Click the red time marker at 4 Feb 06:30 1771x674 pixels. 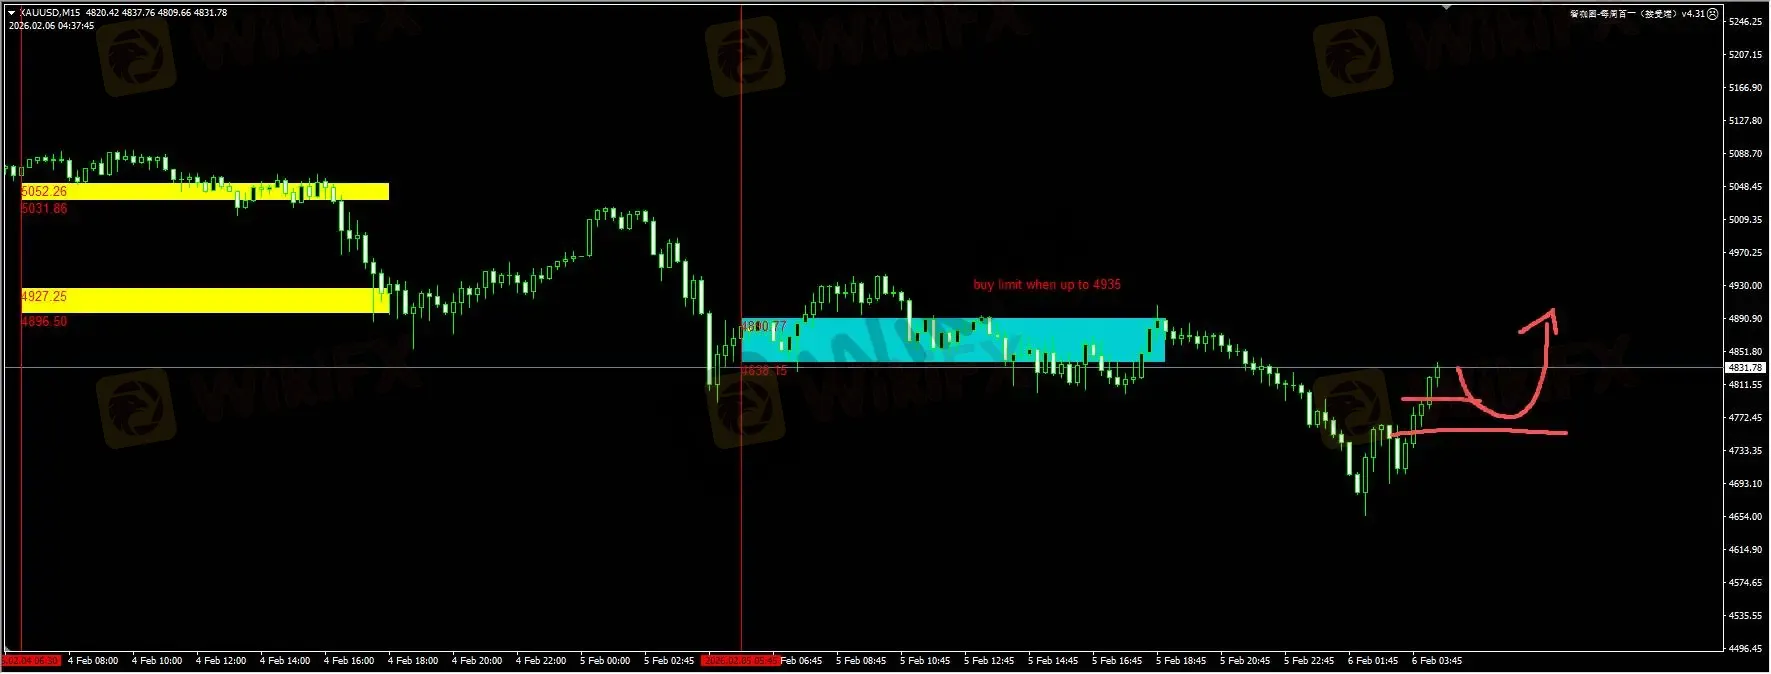click(31, 661)
